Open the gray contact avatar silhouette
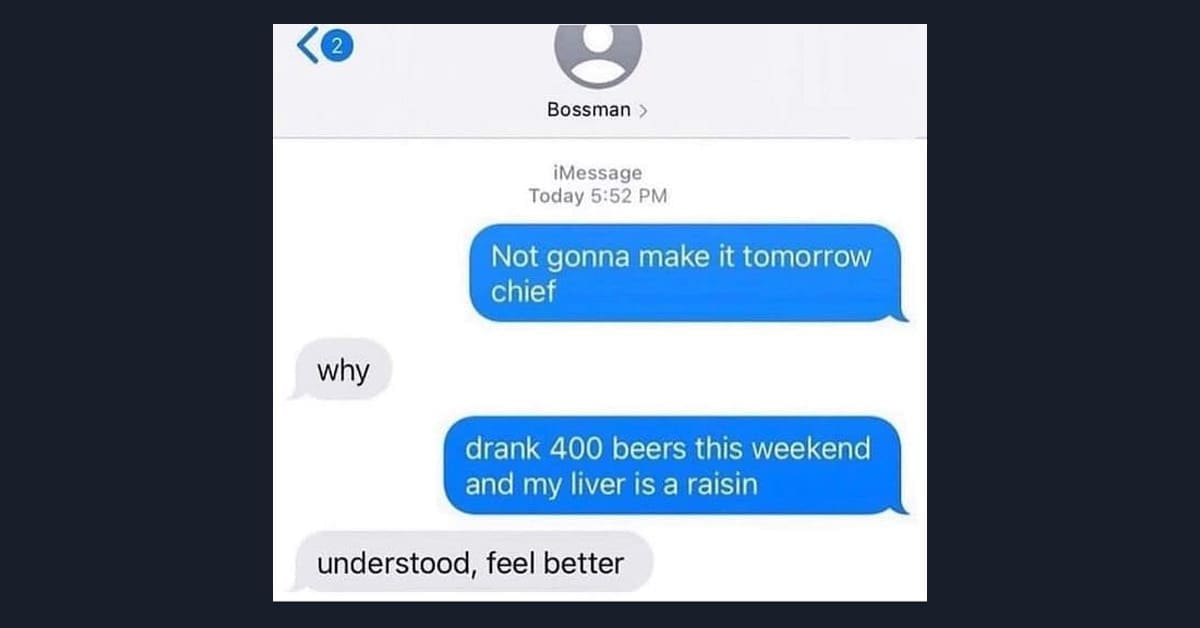 pyautogui.click(x=598, y=56)
